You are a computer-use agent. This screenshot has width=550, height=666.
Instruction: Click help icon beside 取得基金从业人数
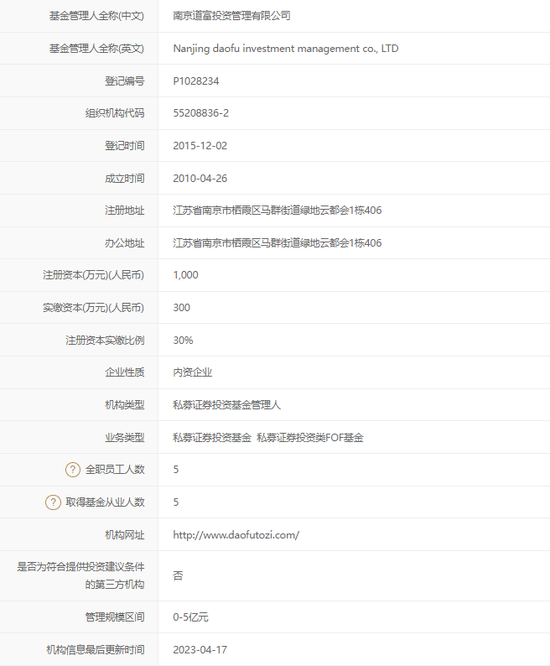53,502
